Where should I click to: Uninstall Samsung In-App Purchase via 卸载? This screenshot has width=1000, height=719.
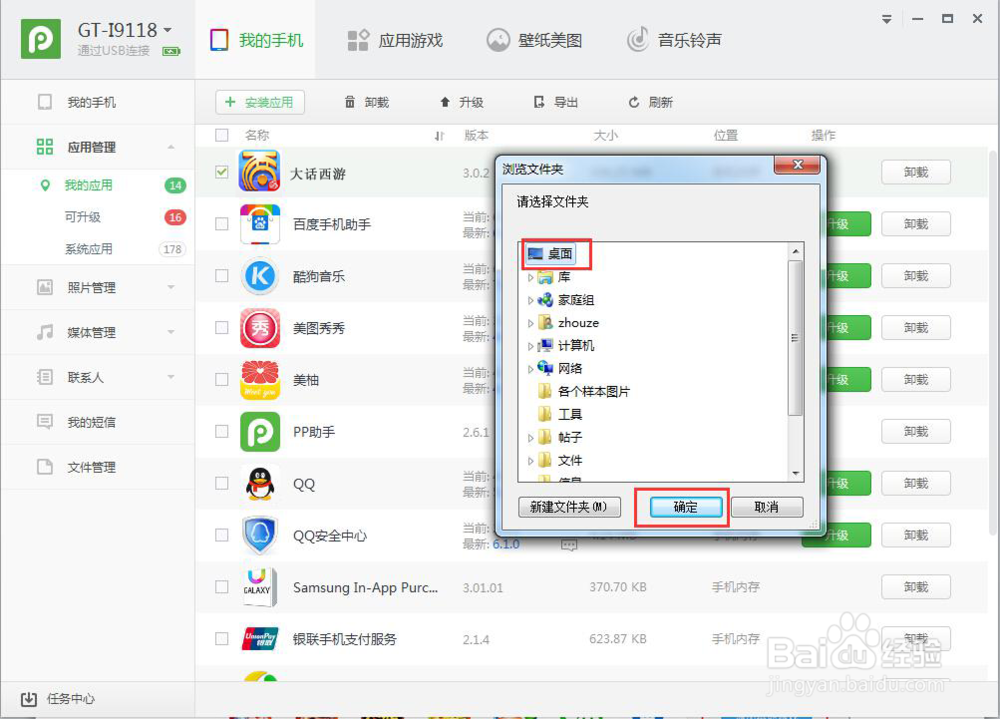916,587
